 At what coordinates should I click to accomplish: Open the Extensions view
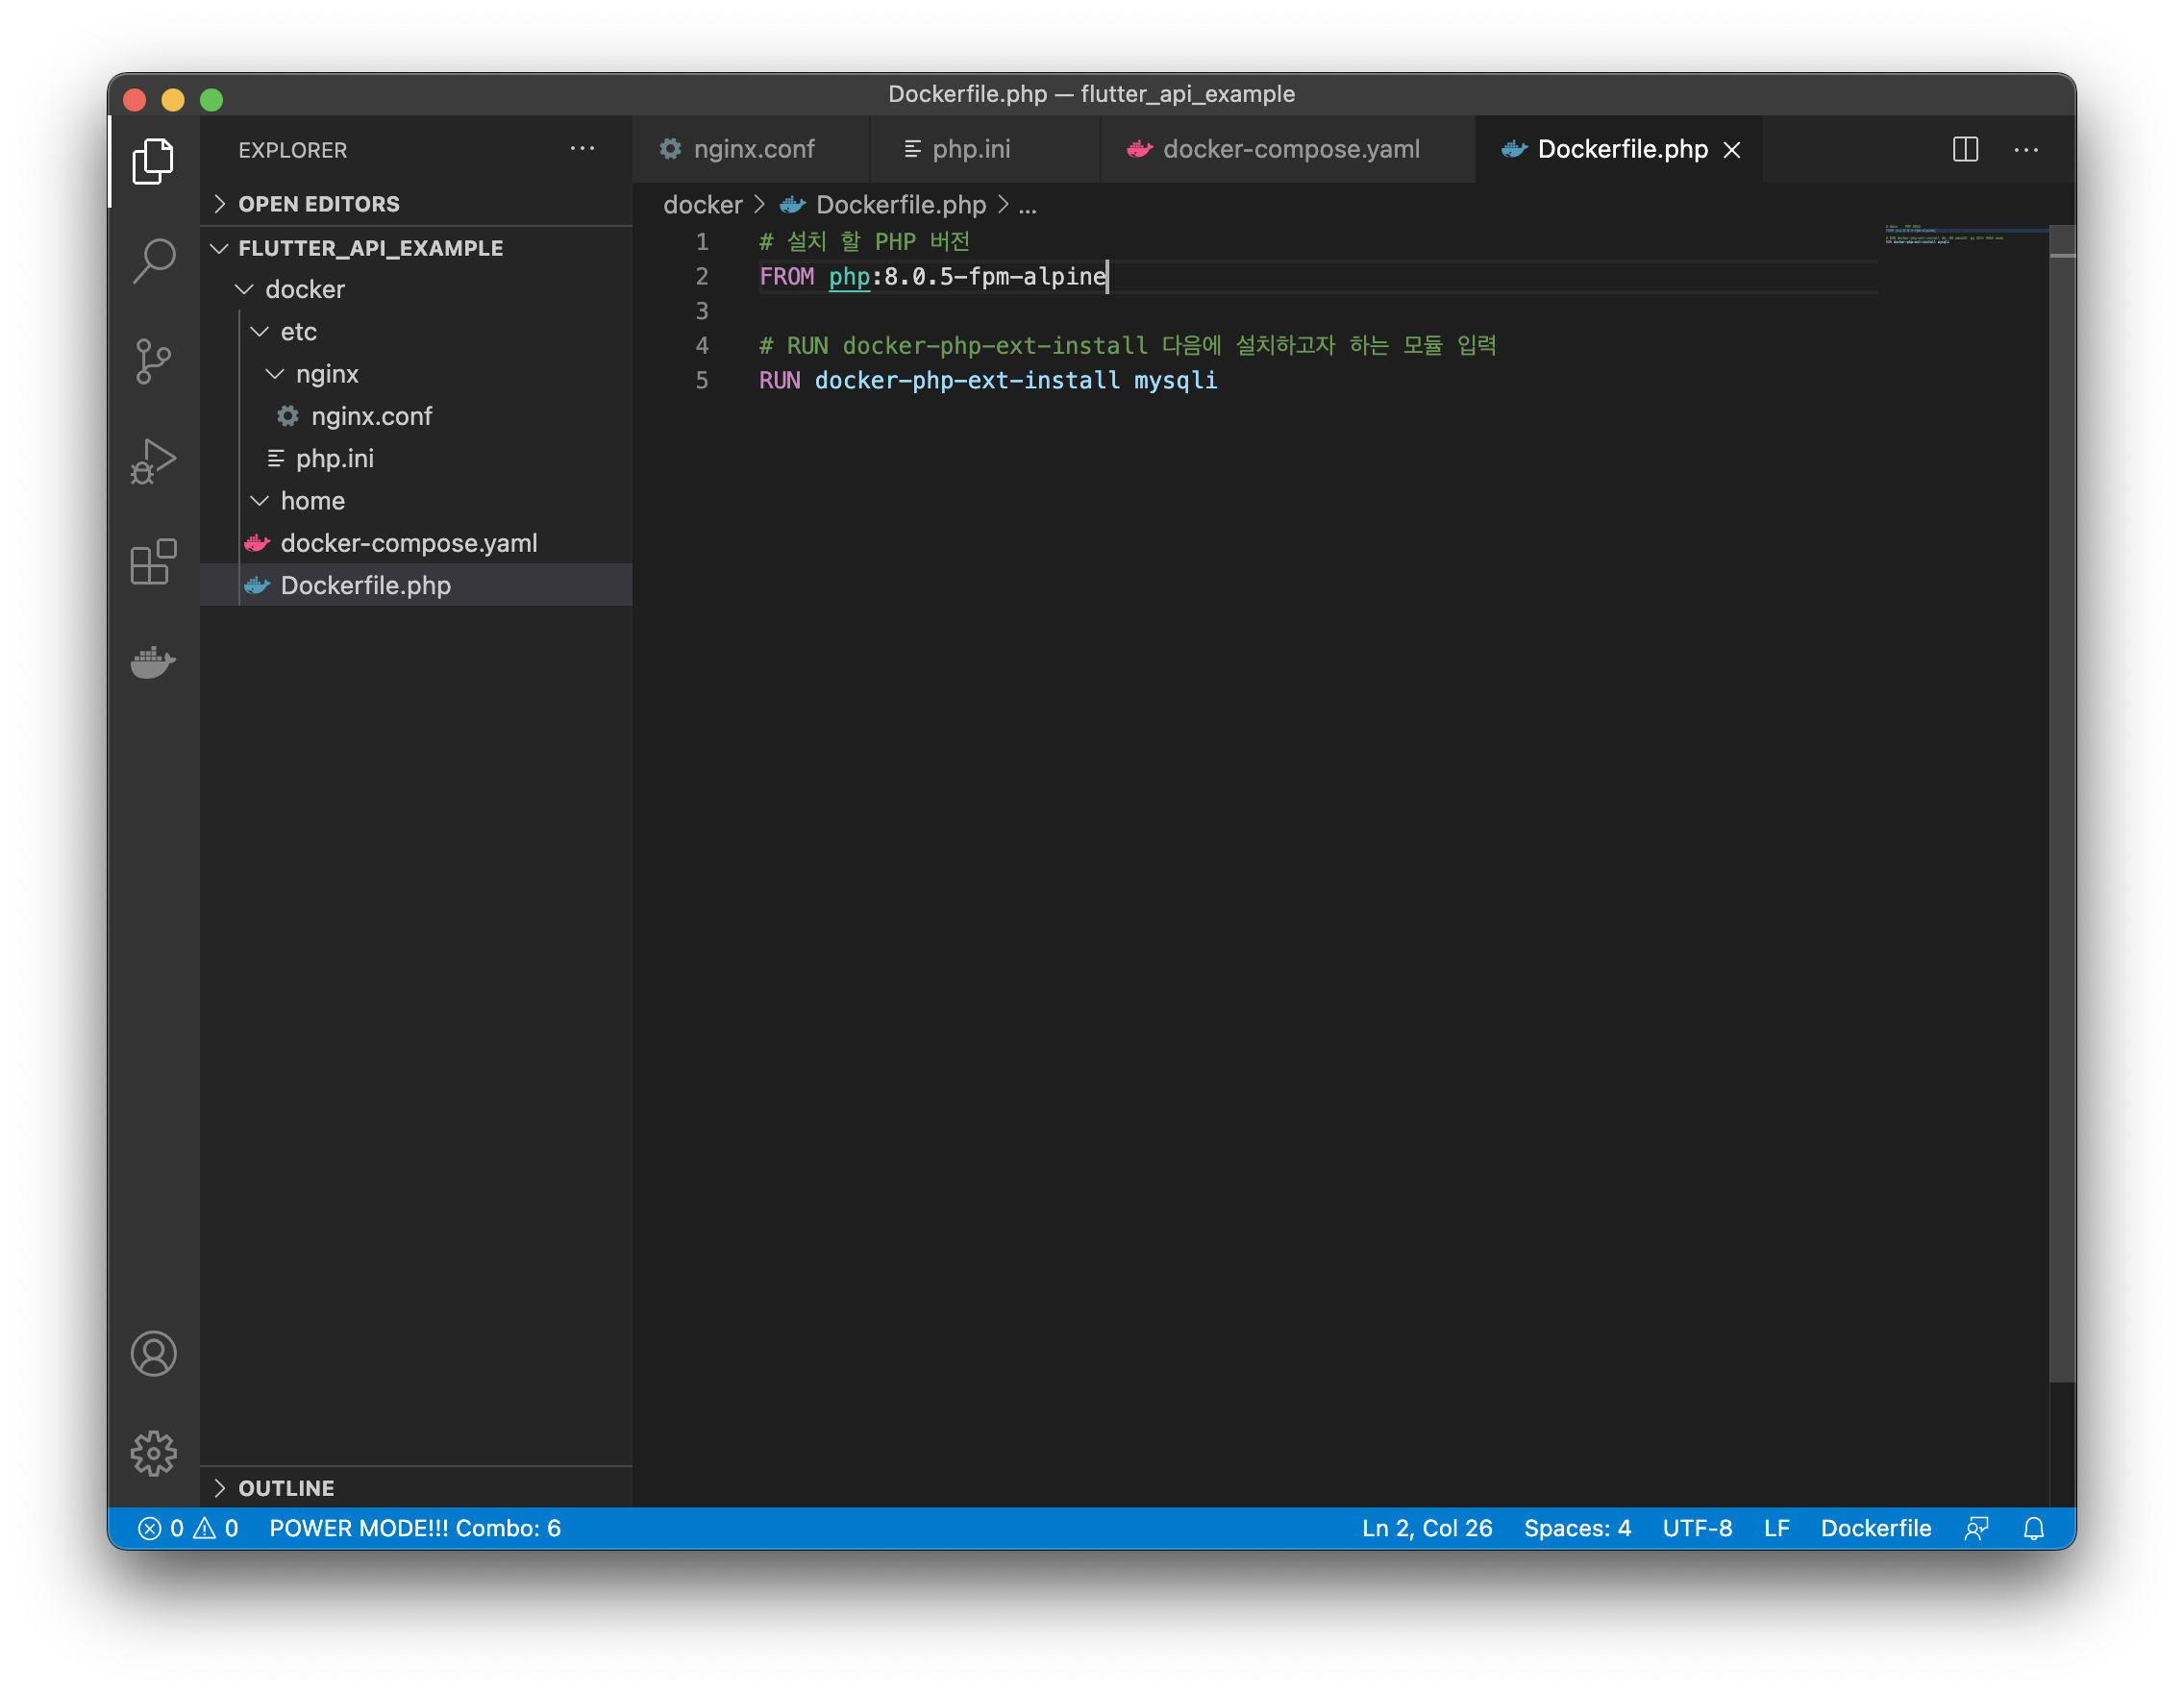153,562
